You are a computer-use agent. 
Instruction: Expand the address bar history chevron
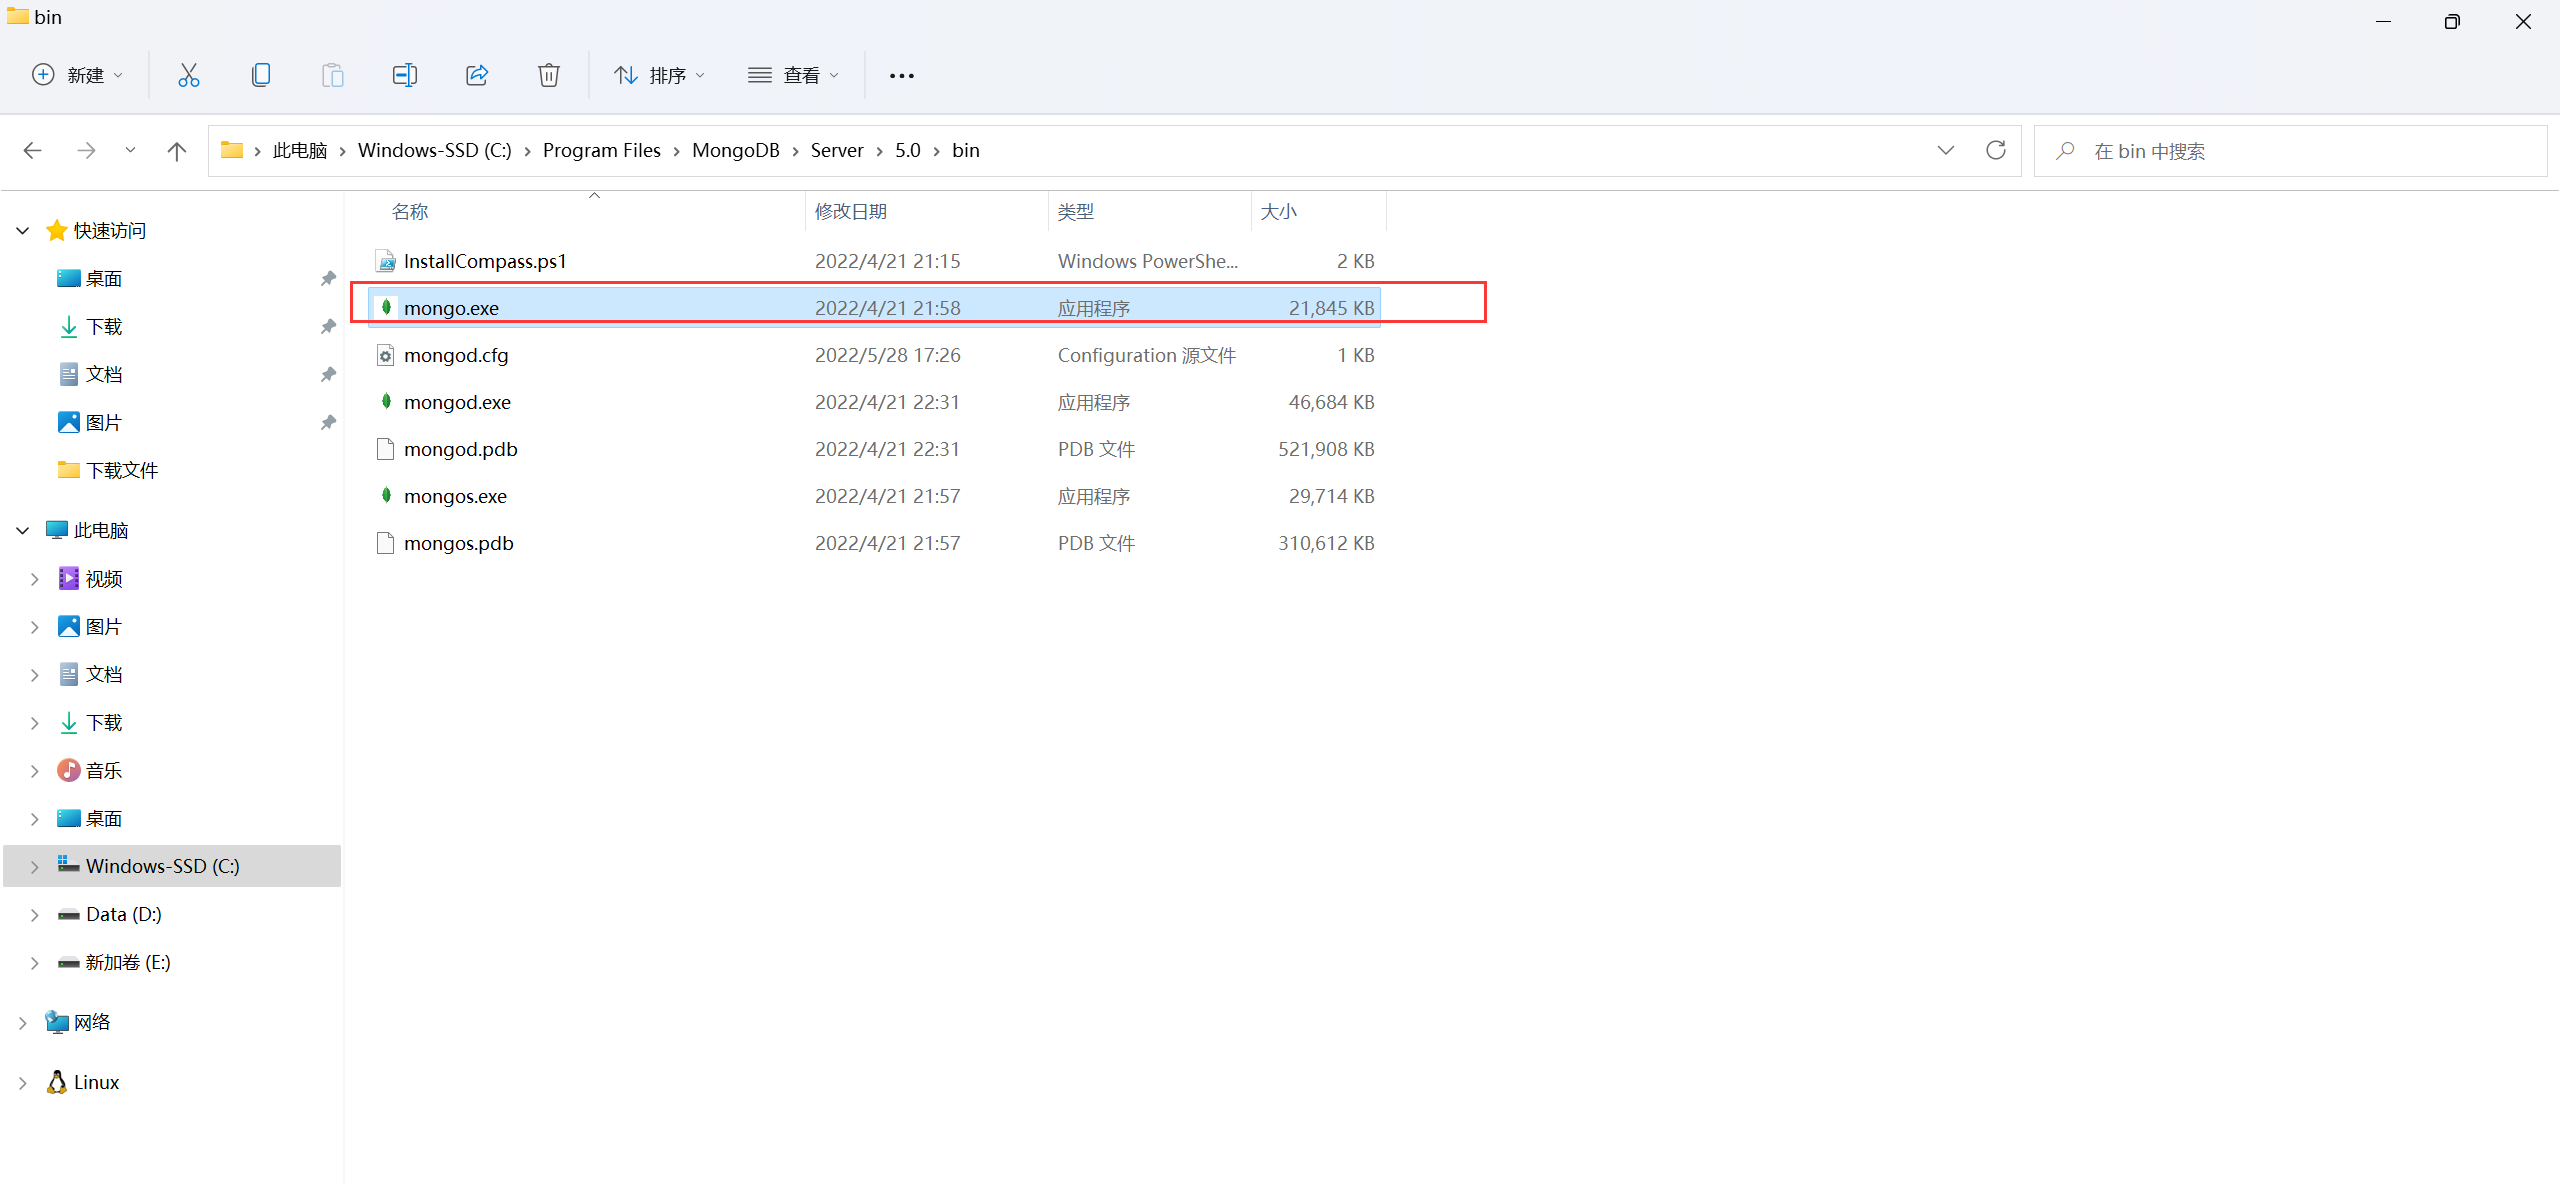(1945, 151)
